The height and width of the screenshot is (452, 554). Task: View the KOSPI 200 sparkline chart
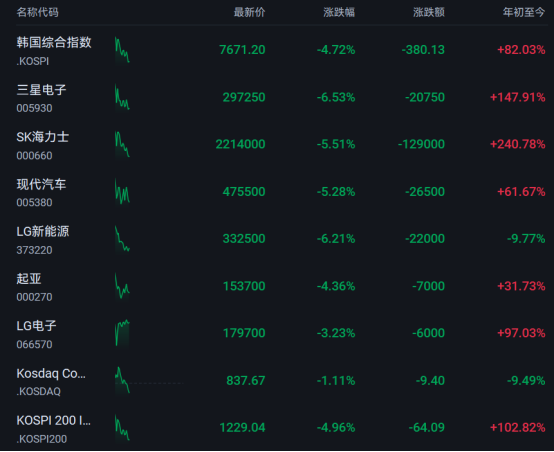[x=122, y=428]
